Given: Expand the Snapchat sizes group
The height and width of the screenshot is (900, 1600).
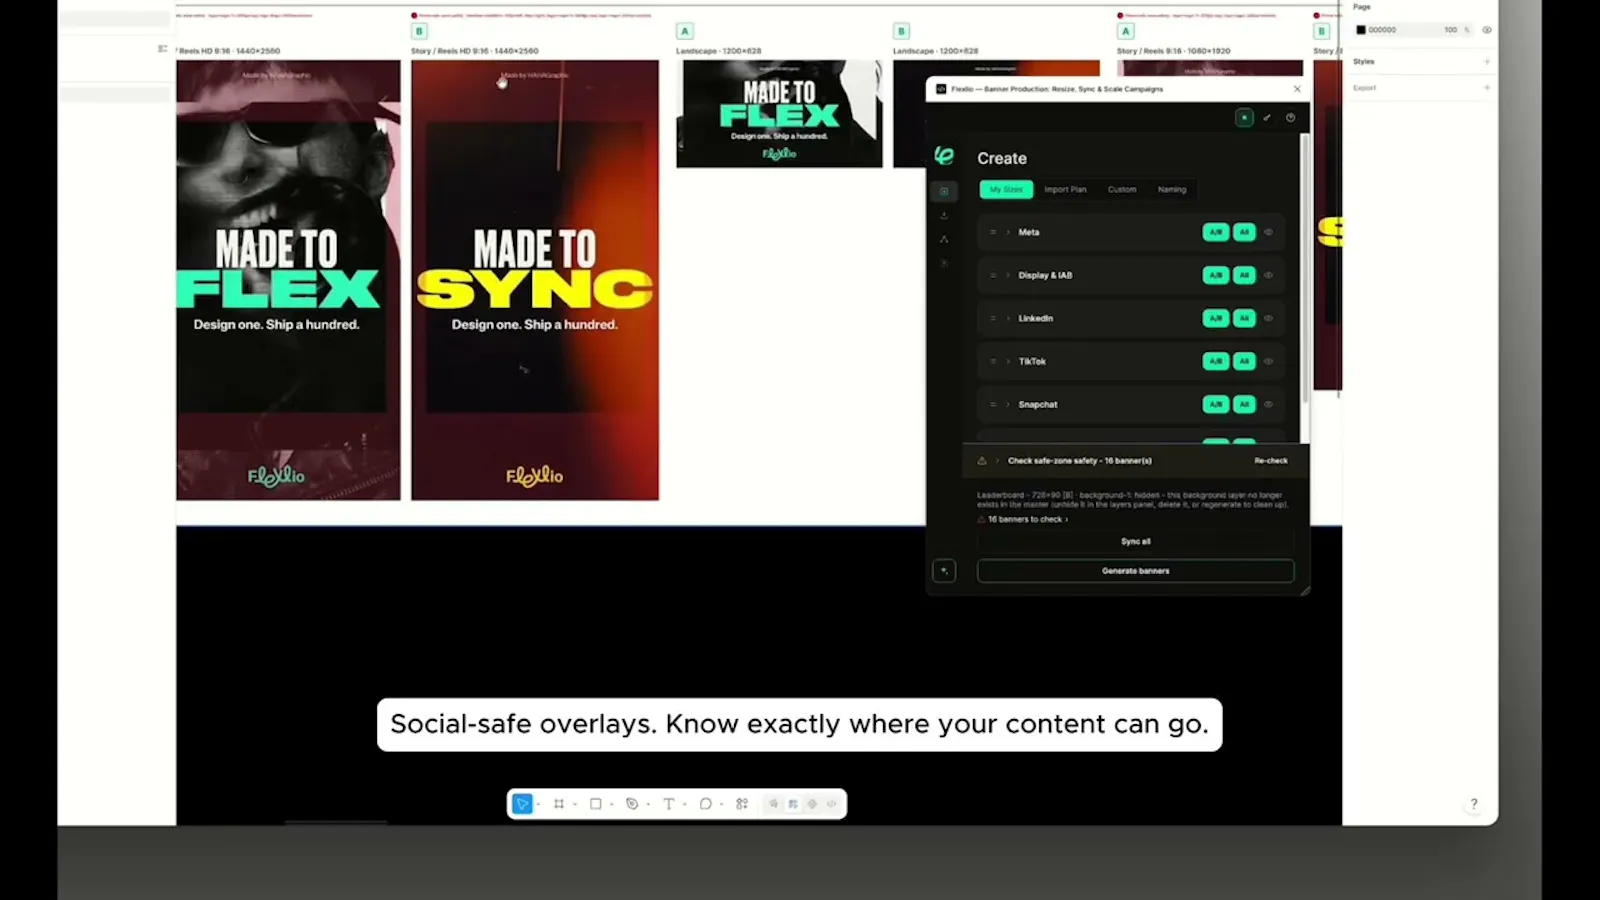Looking at the screenshot, I should click(1008, 404).
